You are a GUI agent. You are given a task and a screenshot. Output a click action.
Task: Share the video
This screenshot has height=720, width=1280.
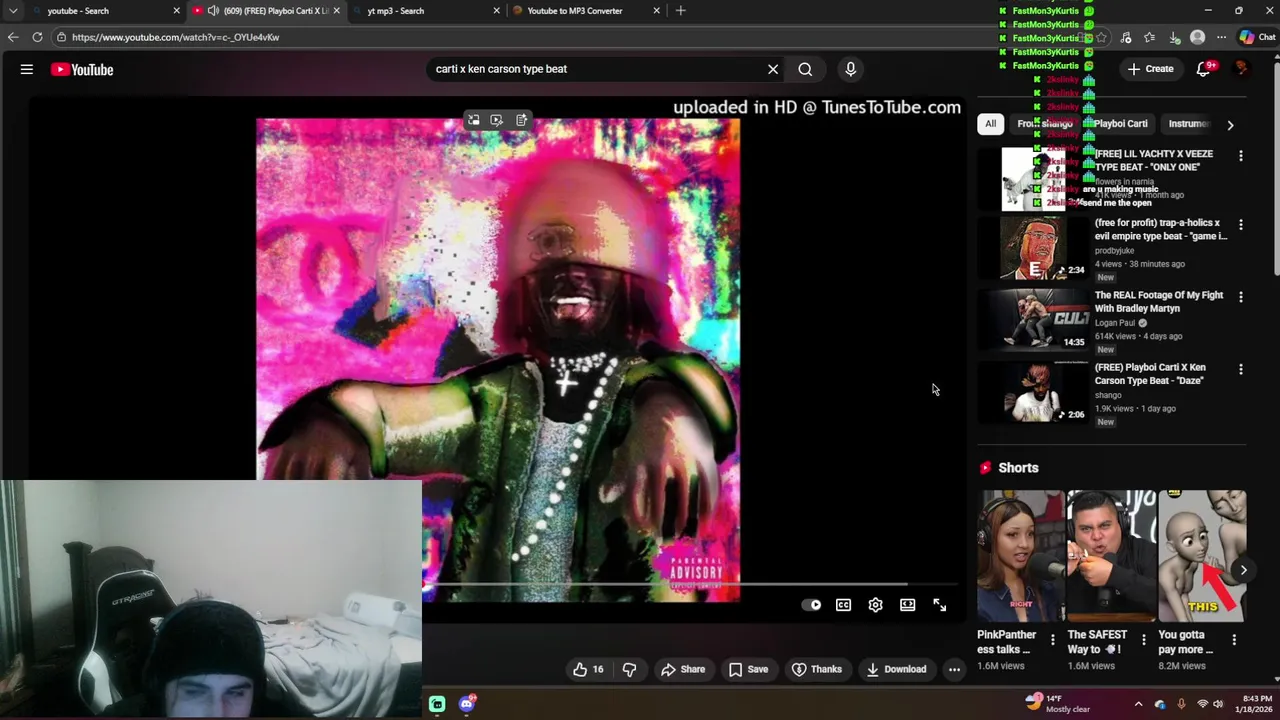point(683,669)
